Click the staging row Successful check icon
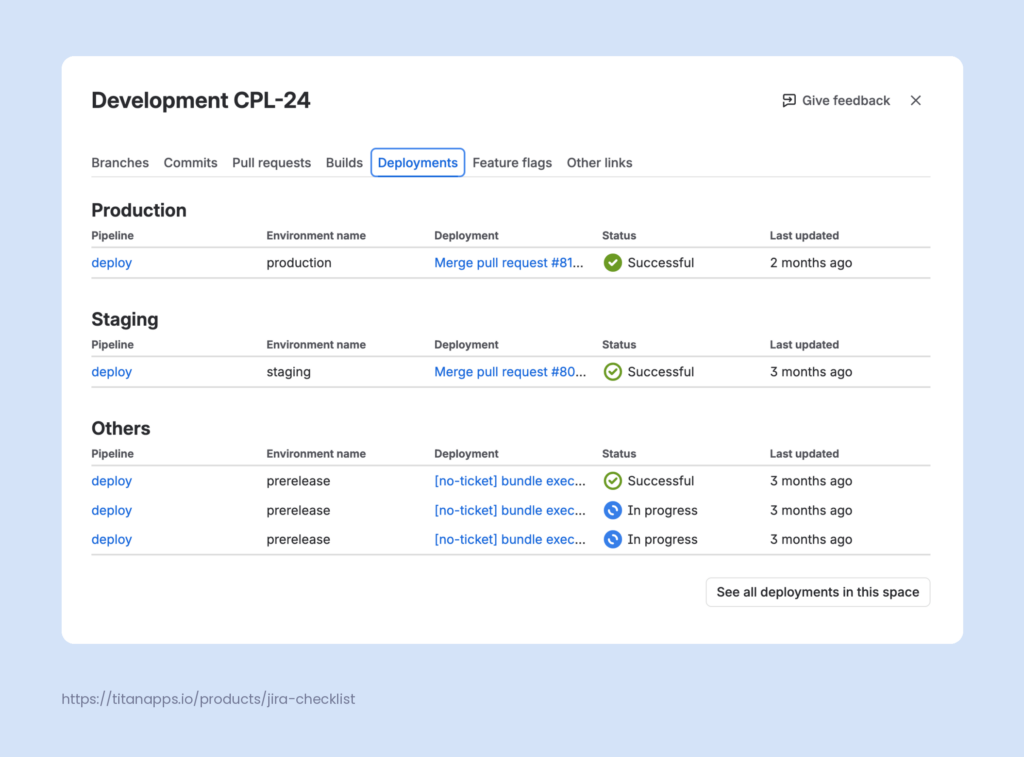Viewport: 1024px width, 757px height. click(613, 372)
